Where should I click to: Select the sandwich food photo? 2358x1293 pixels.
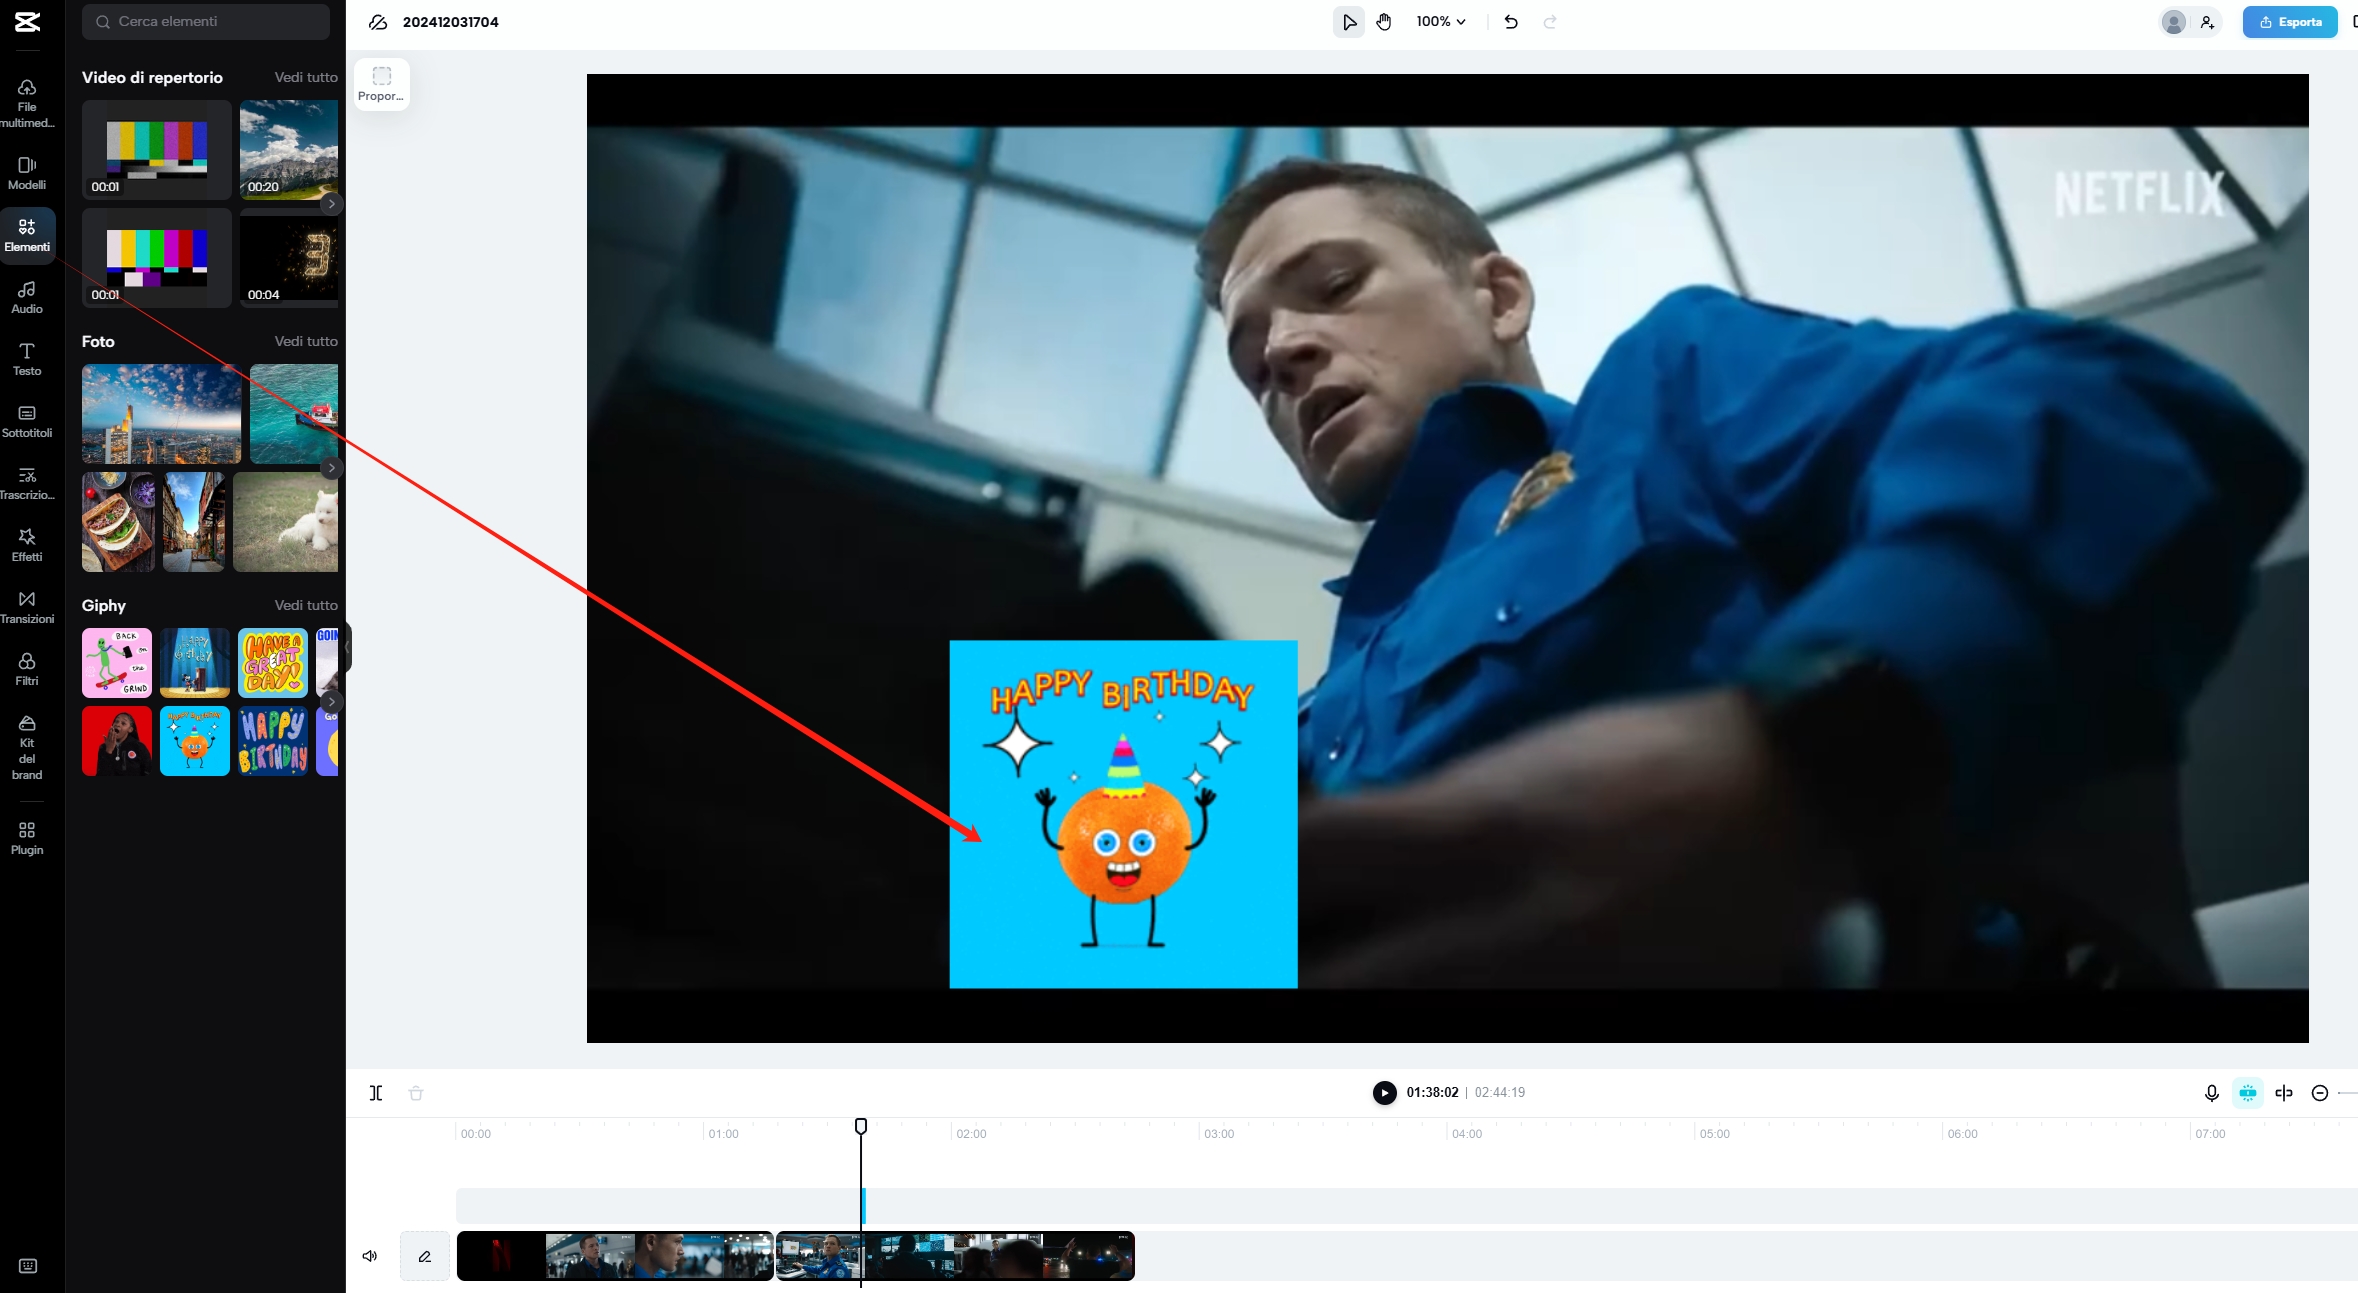(x=118, y=521)
